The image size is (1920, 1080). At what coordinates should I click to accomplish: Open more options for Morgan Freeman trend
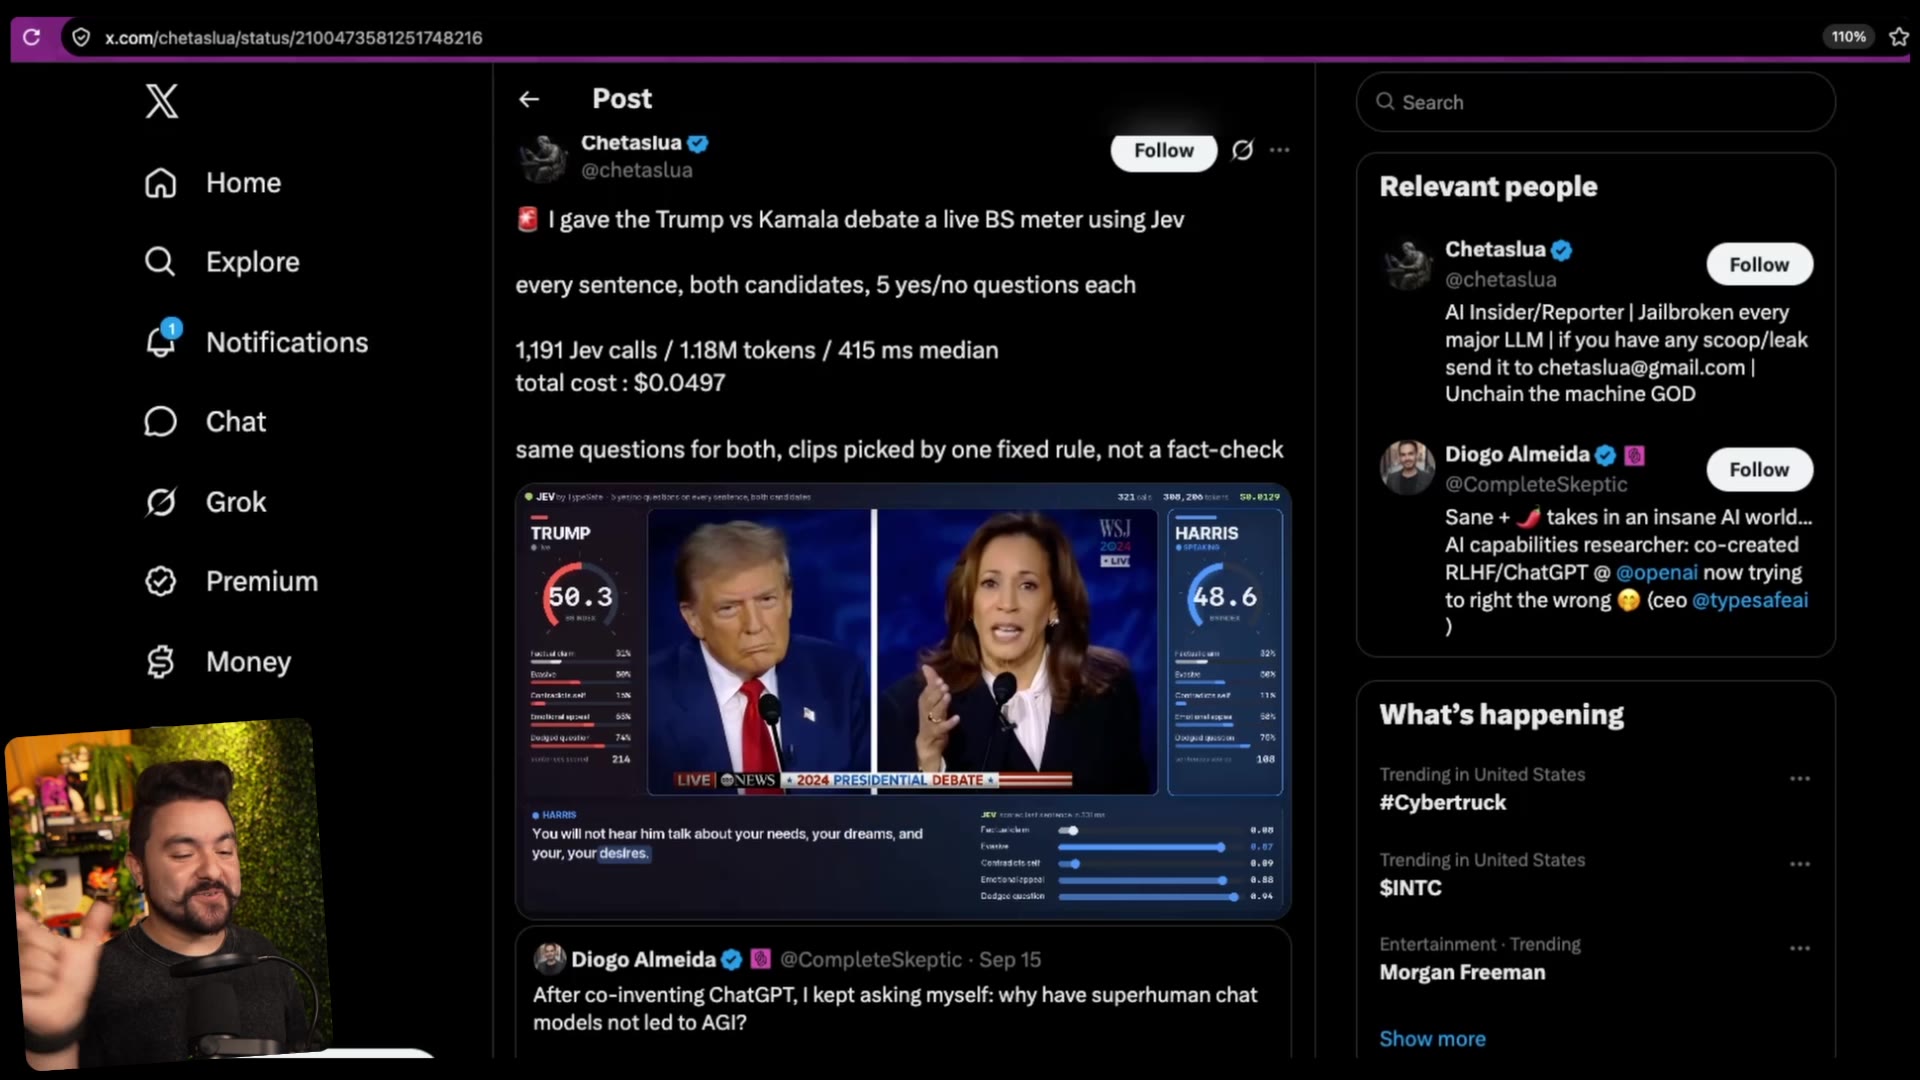1799,948
